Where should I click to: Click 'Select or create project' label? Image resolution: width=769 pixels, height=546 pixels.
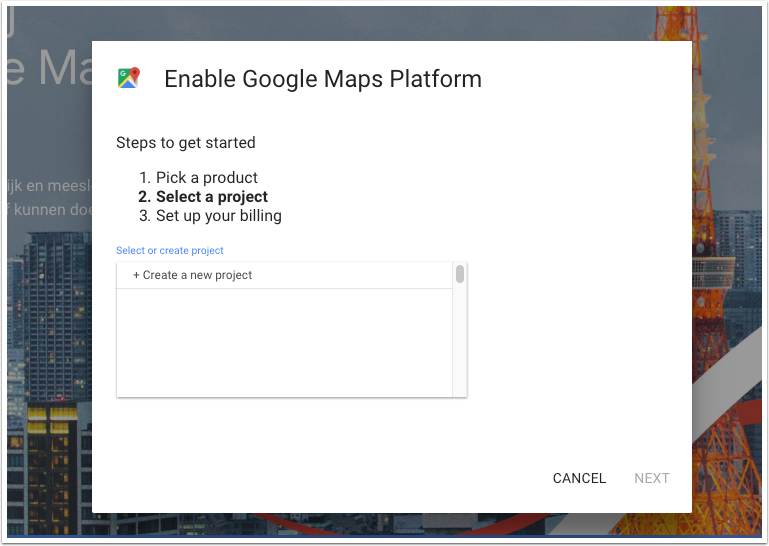[170, 250]
